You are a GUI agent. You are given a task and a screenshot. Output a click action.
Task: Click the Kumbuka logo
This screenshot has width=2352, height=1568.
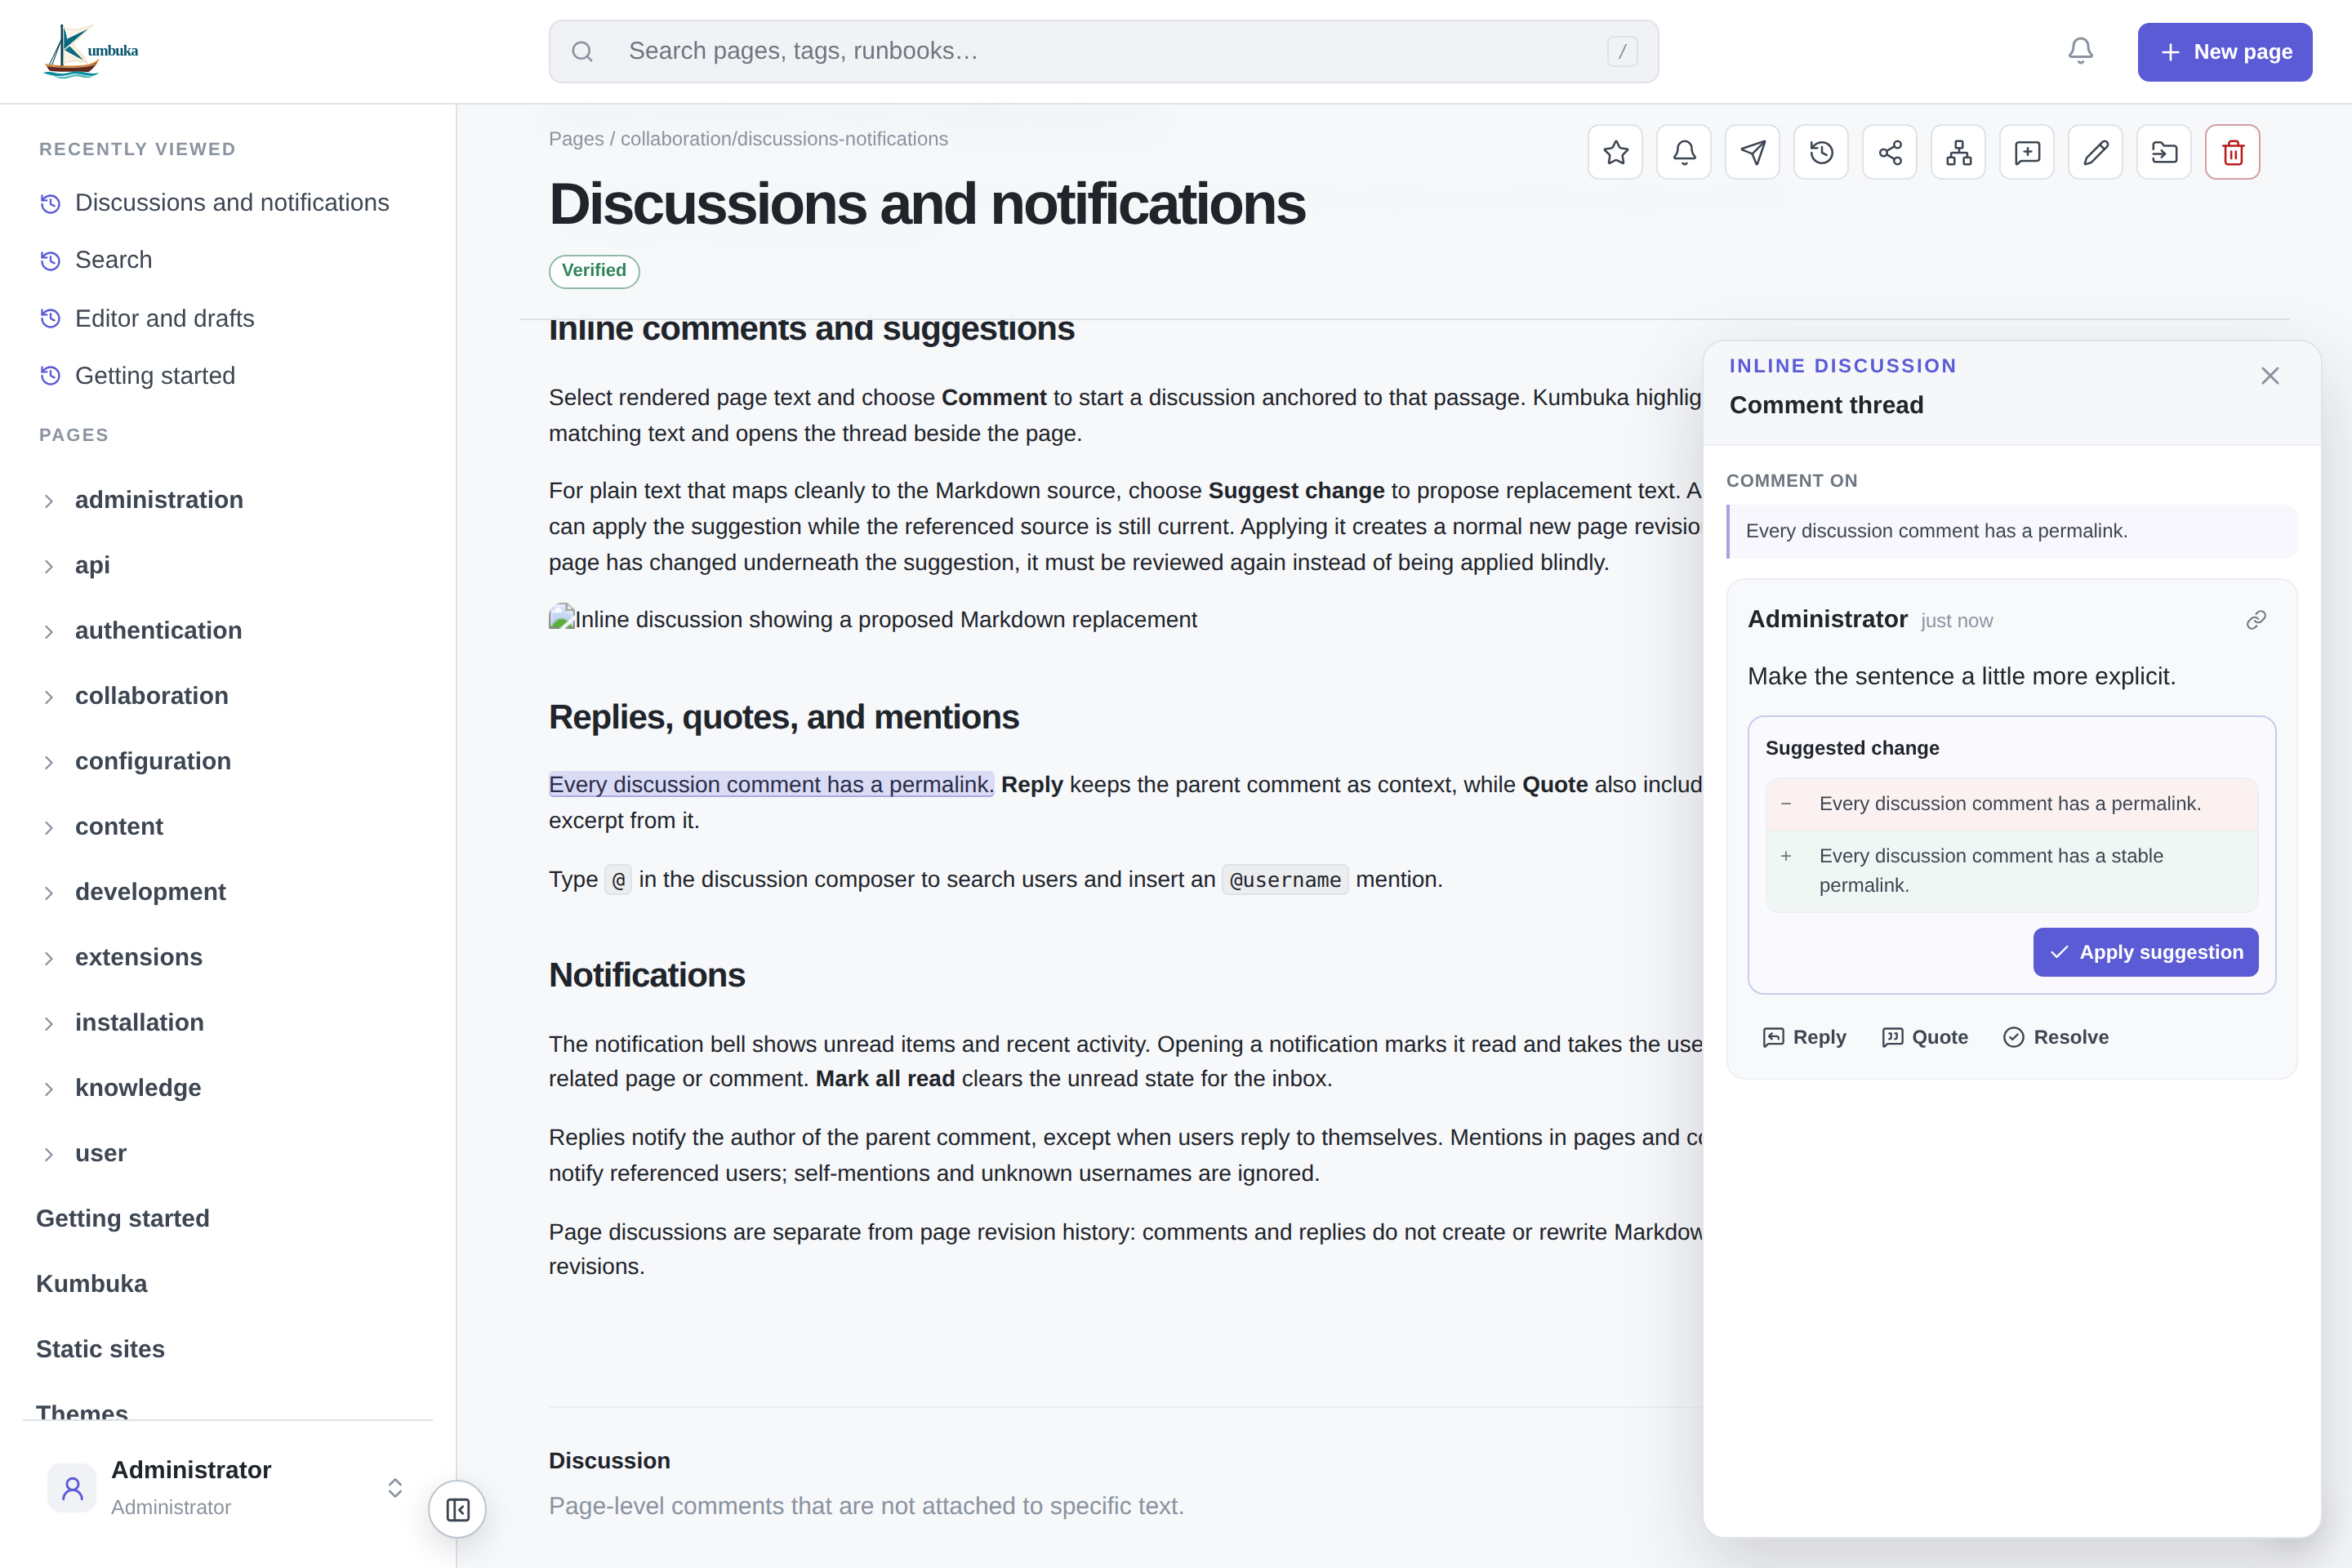point(91,51)
